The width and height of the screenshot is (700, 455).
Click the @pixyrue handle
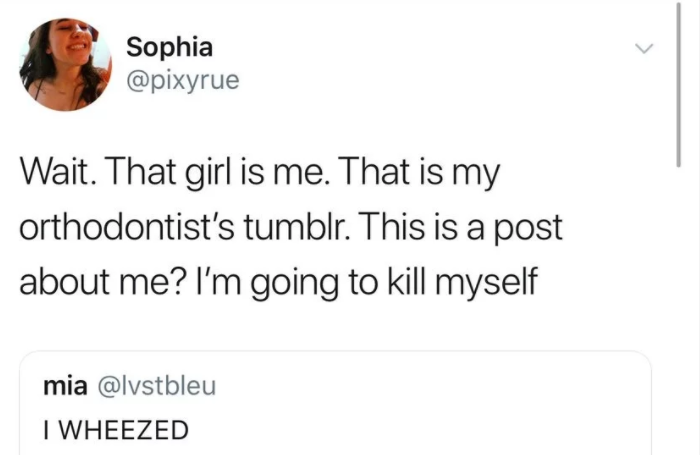(183, 79)
